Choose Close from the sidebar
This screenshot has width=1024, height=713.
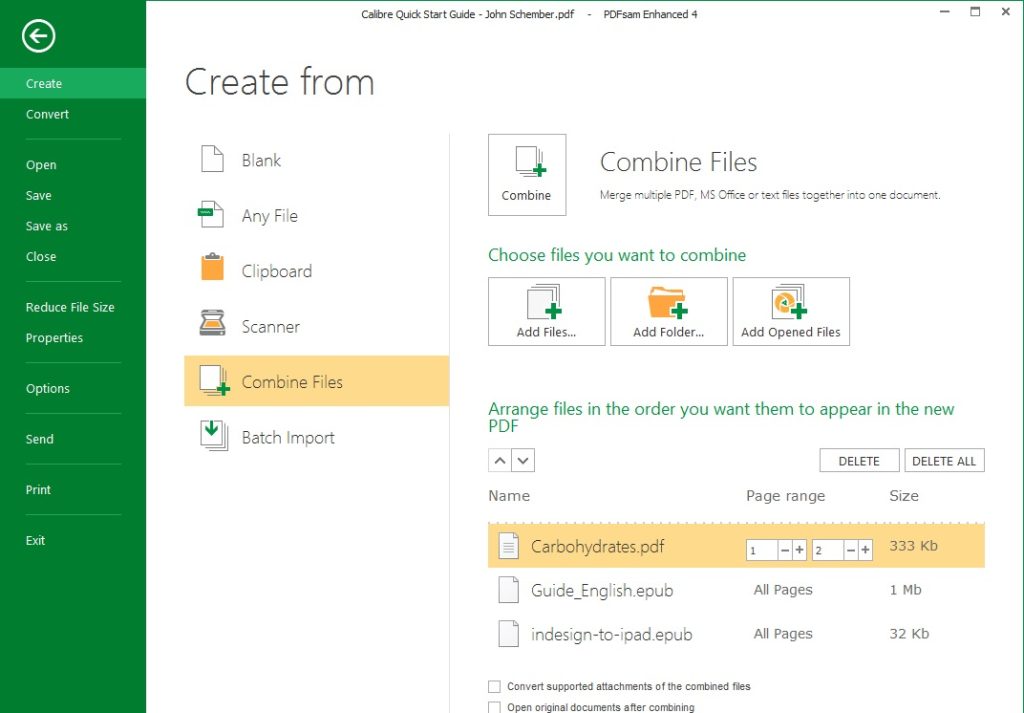[x=41, y=257]
